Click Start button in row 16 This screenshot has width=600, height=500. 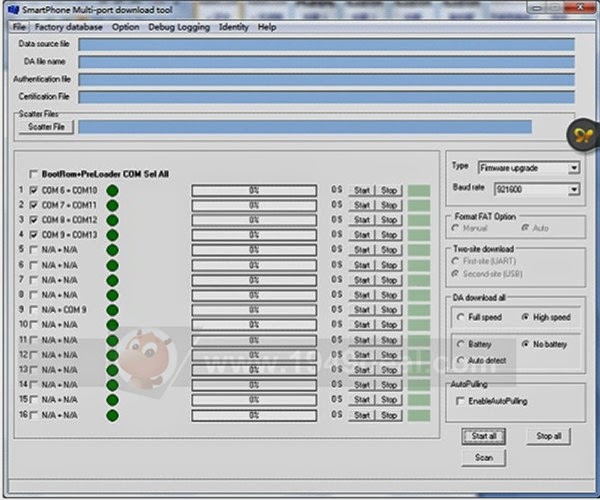click(x=362, y=415)
